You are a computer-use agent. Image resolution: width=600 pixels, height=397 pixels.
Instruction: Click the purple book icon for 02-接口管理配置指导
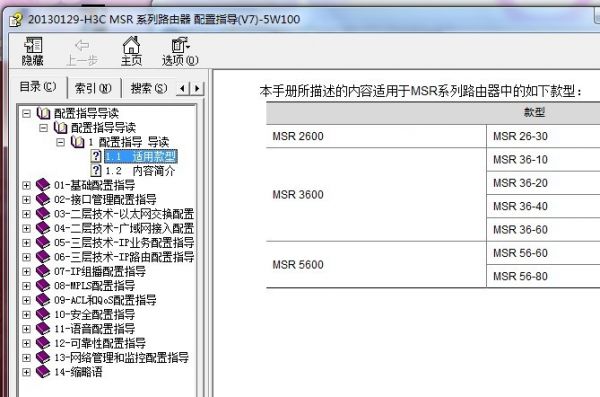[x=43, y=199]
